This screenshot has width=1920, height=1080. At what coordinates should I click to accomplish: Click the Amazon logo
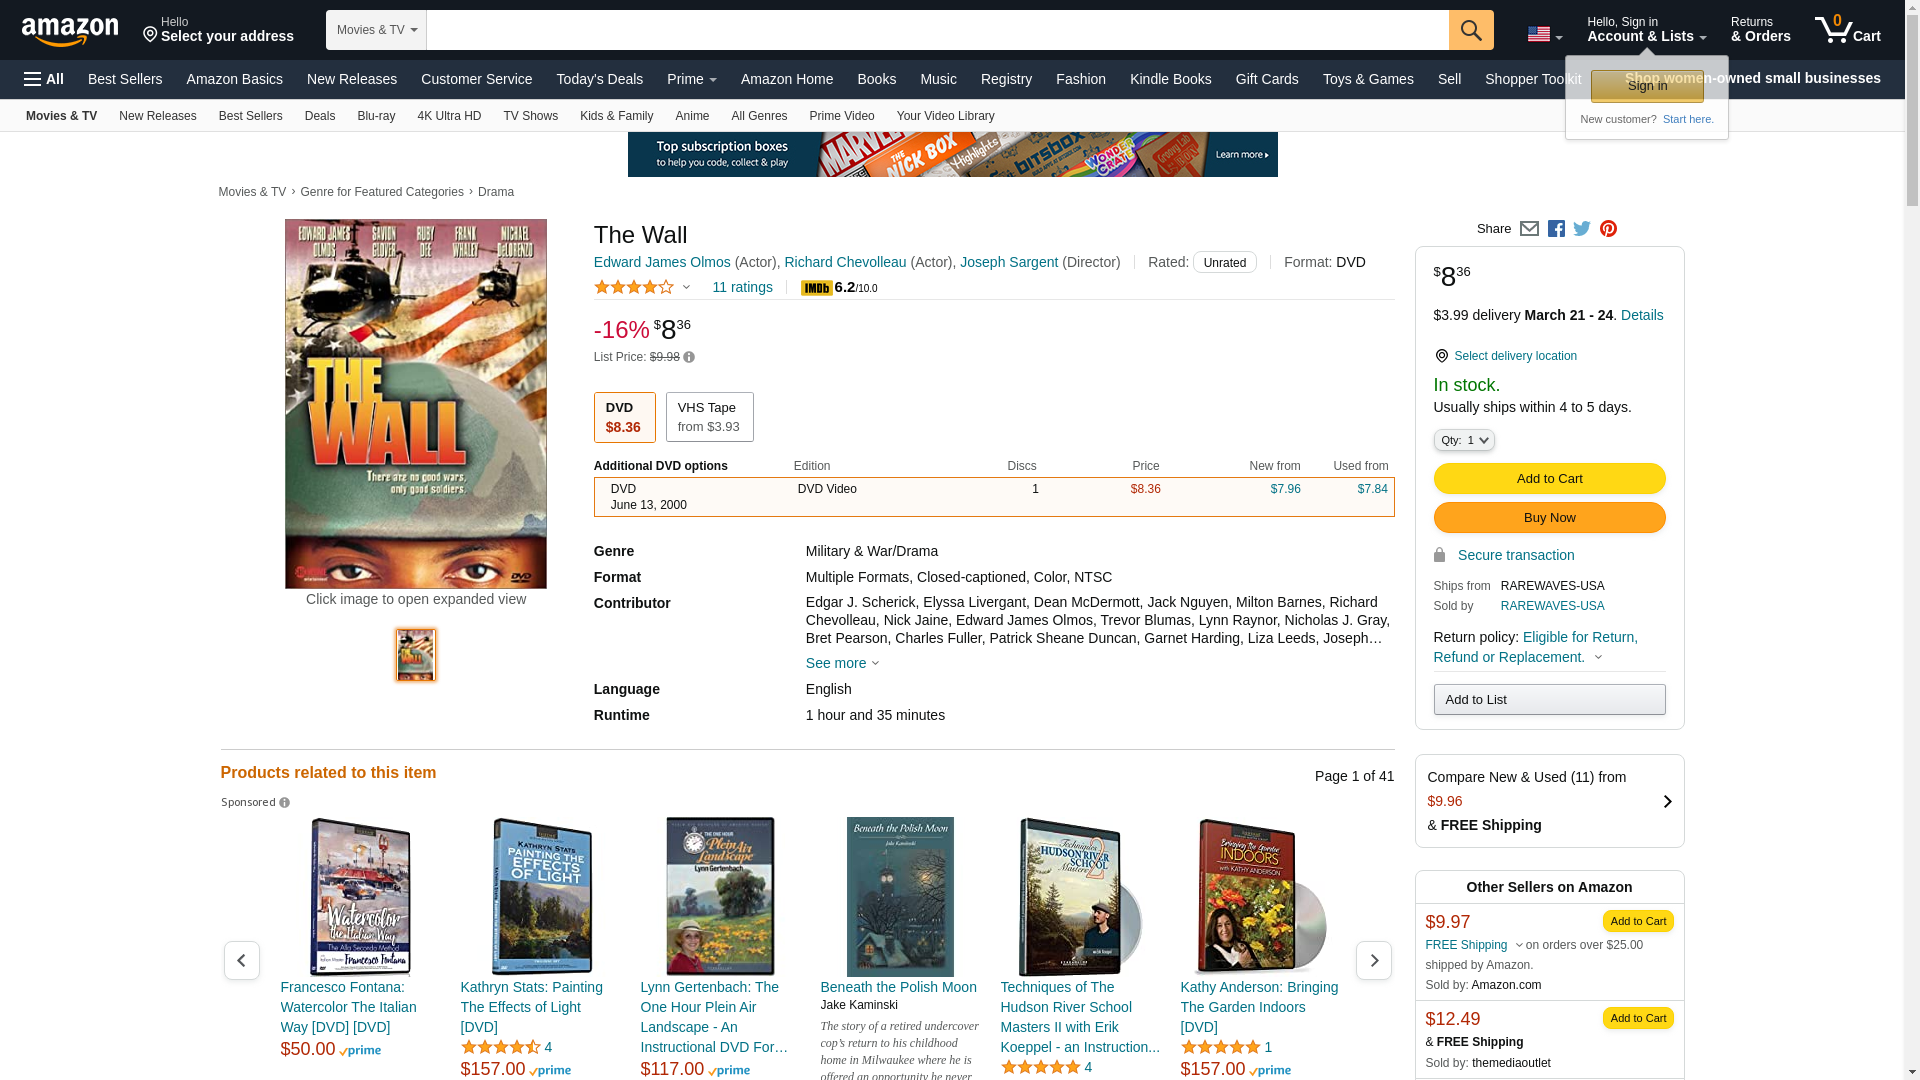coord(70,31)
